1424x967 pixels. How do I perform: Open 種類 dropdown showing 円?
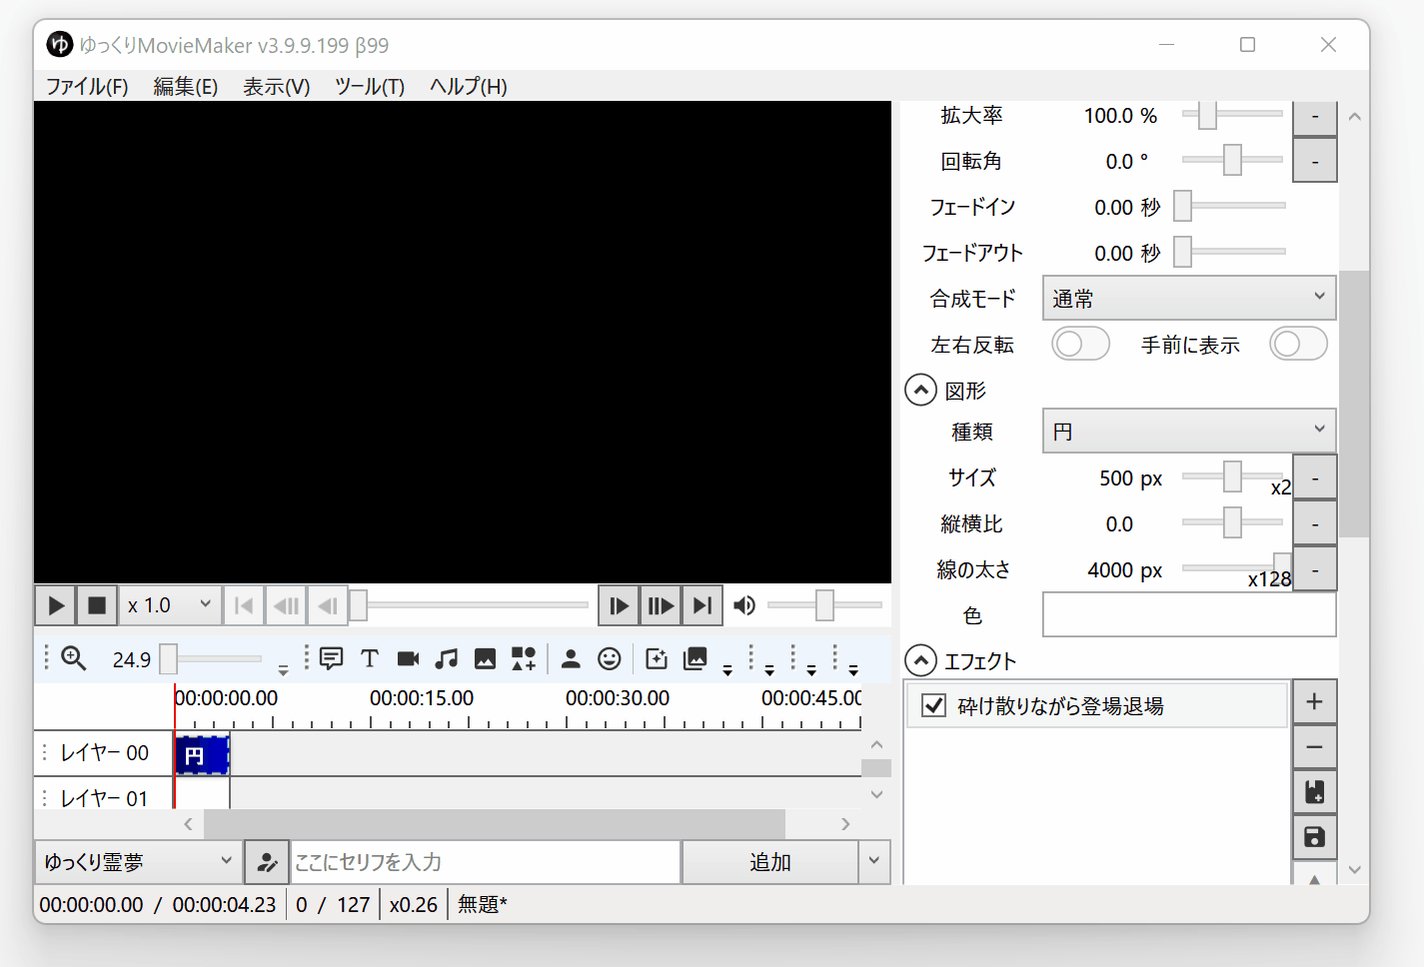(x=1189, y=431)
